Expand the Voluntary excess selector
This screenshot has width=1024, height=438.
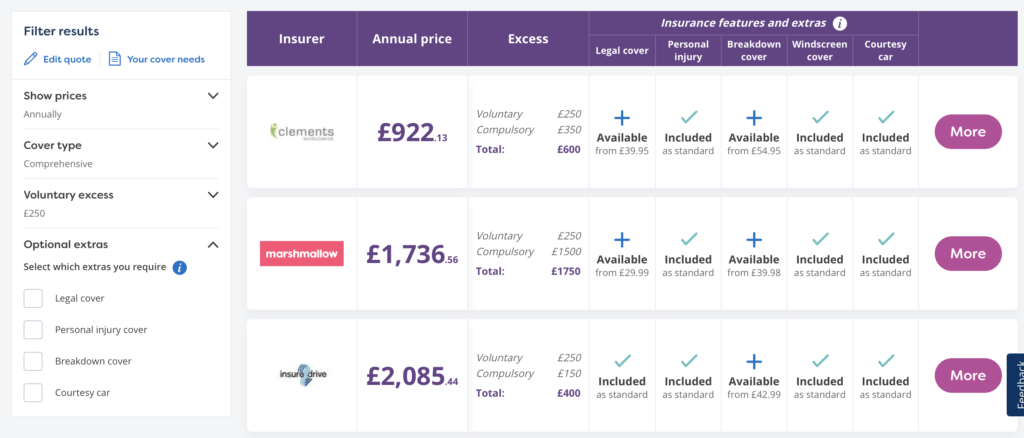[213, 195]
